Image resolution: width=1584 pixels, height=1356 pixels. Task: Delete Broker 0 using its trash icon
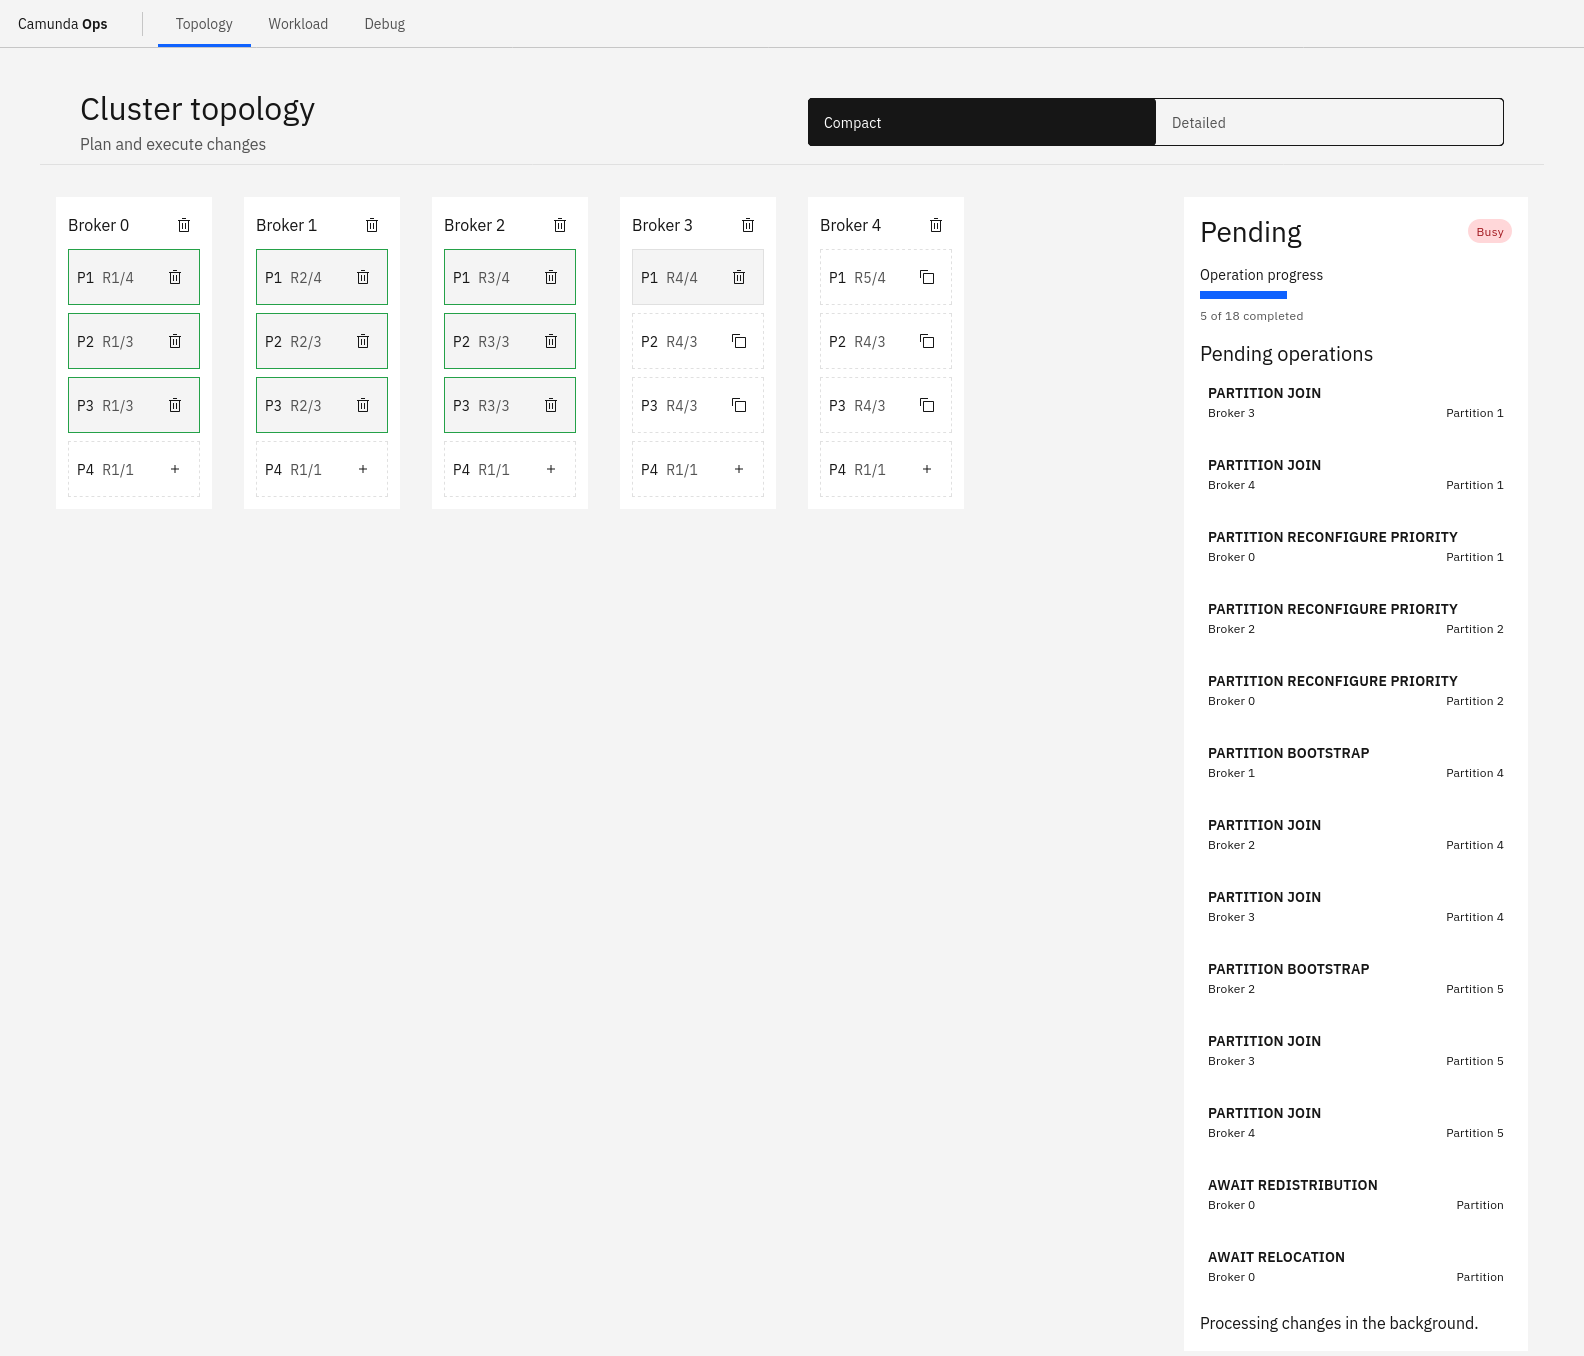tap(184, 225)
